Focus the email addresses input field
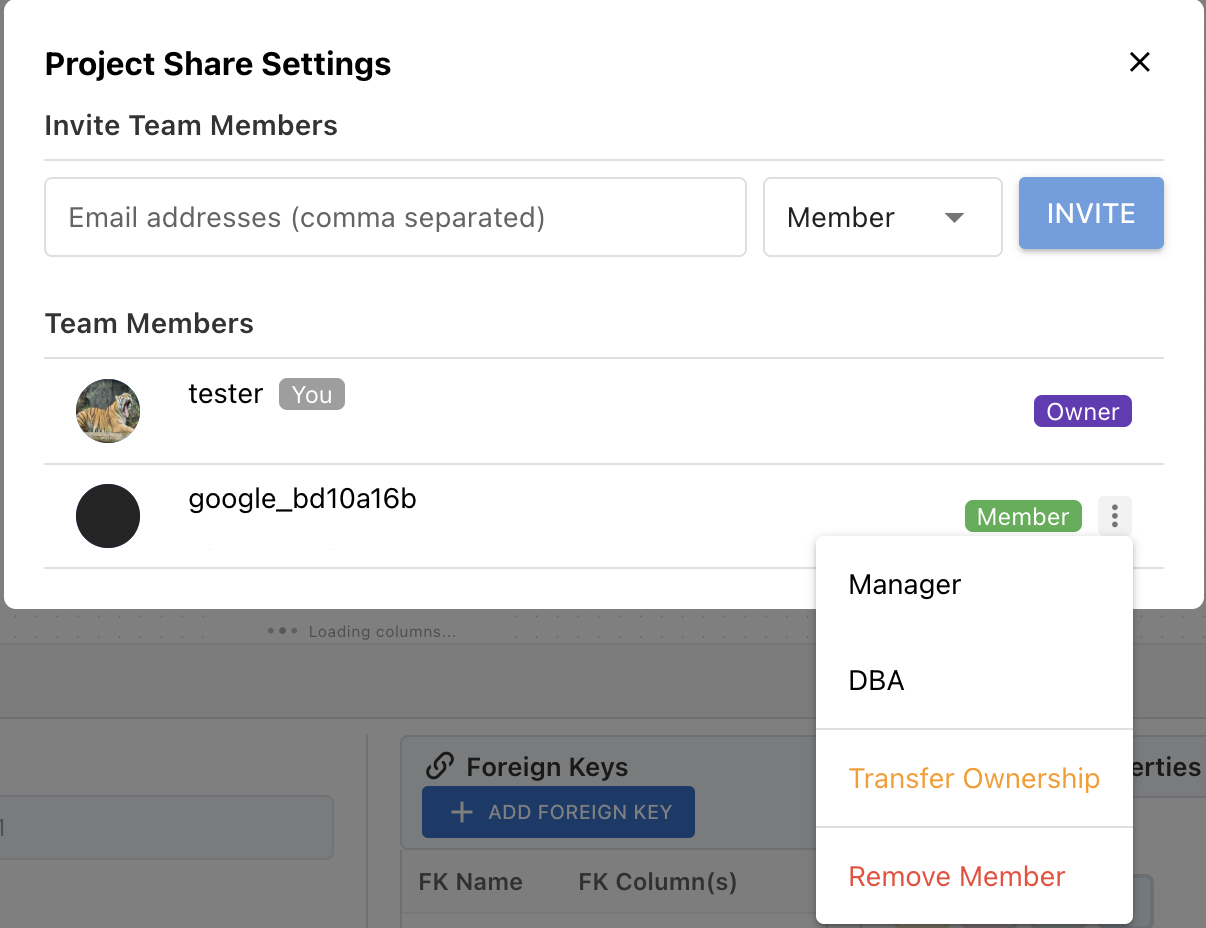 pyautogui.click(x=395, y=217)
